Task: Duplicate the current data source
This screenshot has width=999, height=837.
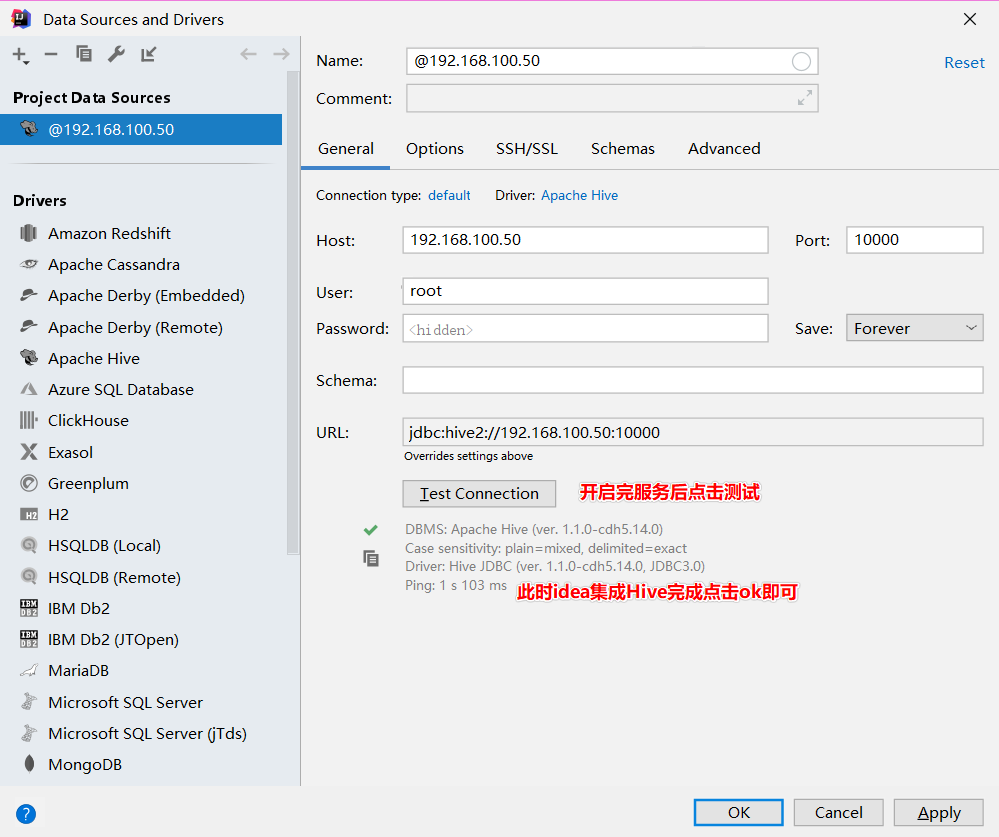Action: [84, 55]
